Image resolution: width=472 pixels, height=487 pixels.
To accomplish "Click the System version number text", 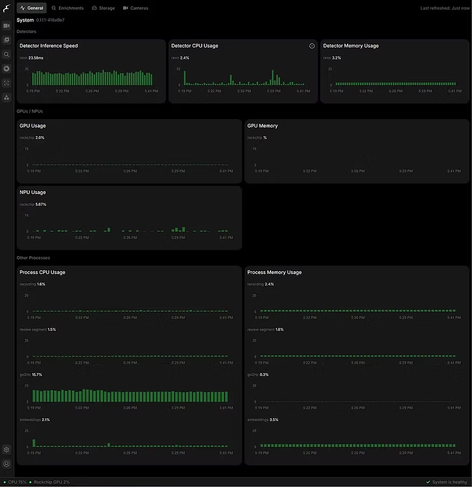I will tap(50, 20).
